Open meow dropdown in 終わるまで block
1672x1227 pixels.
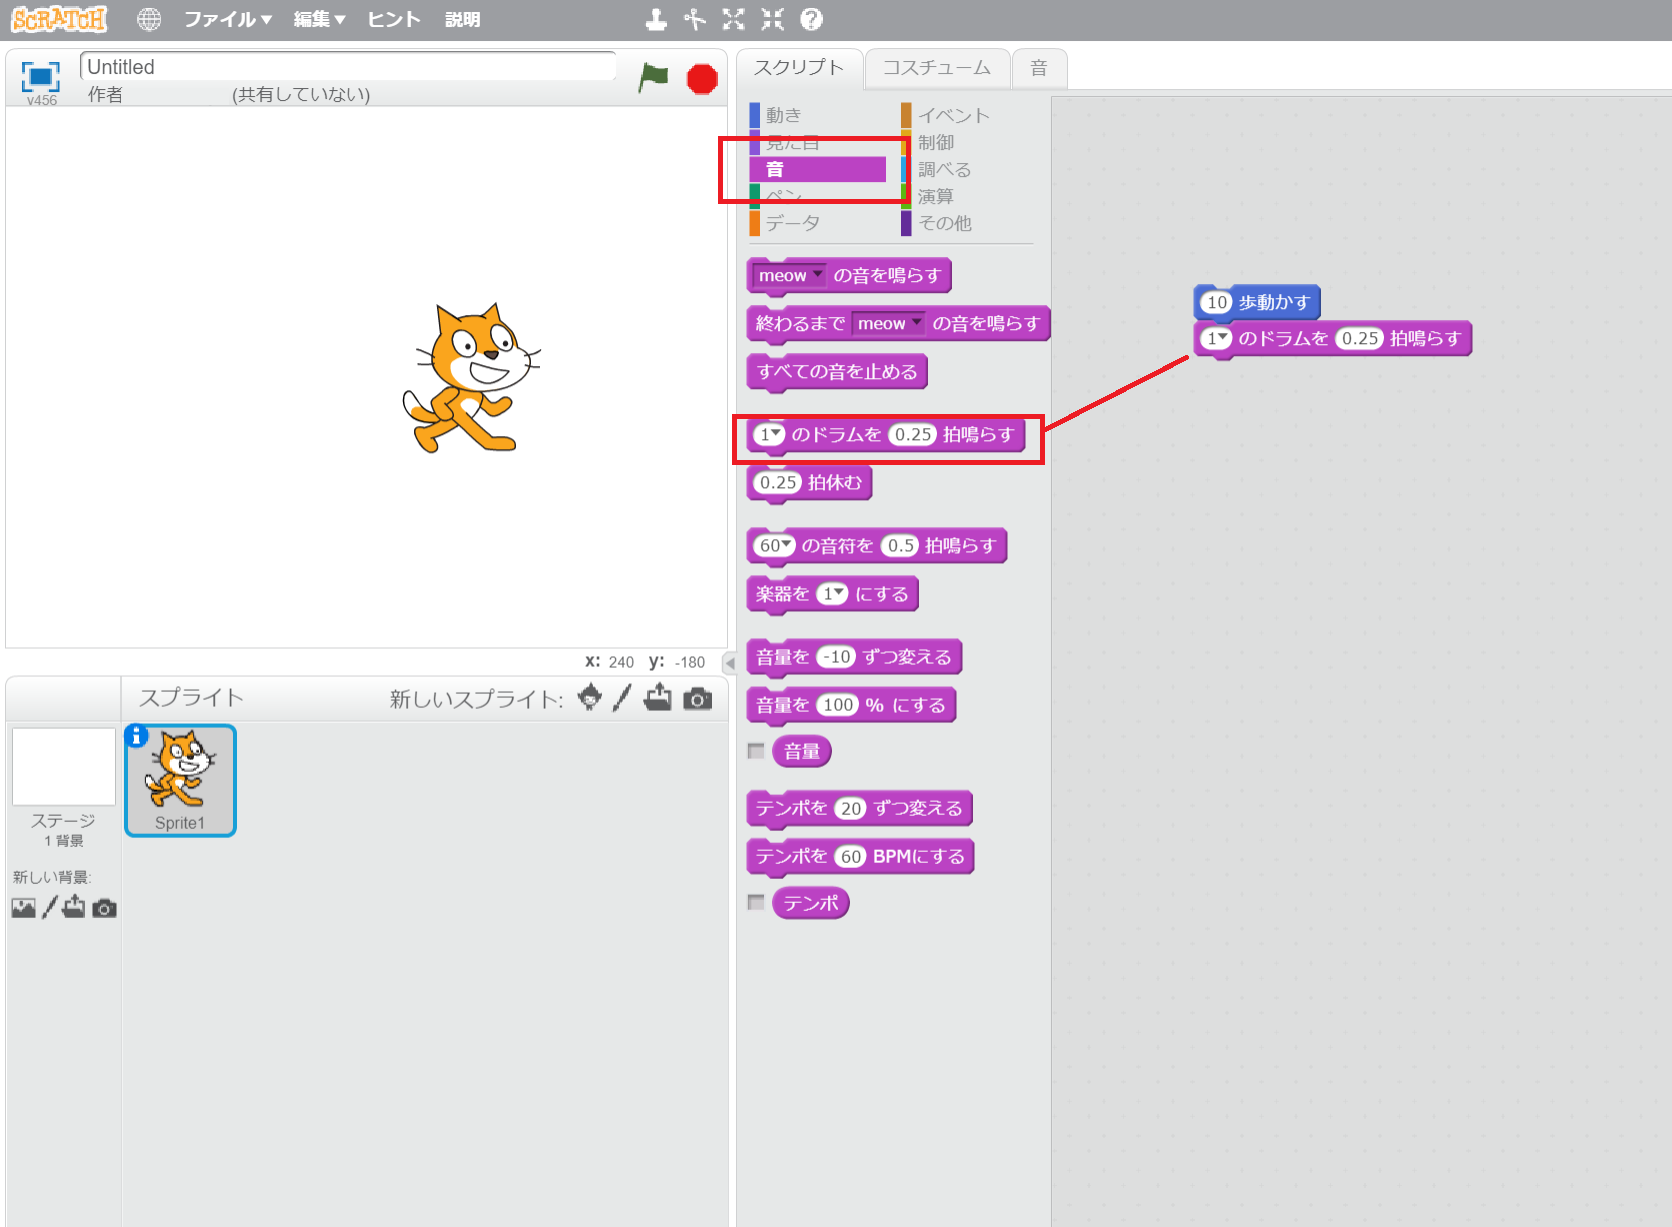pos(889,323)
